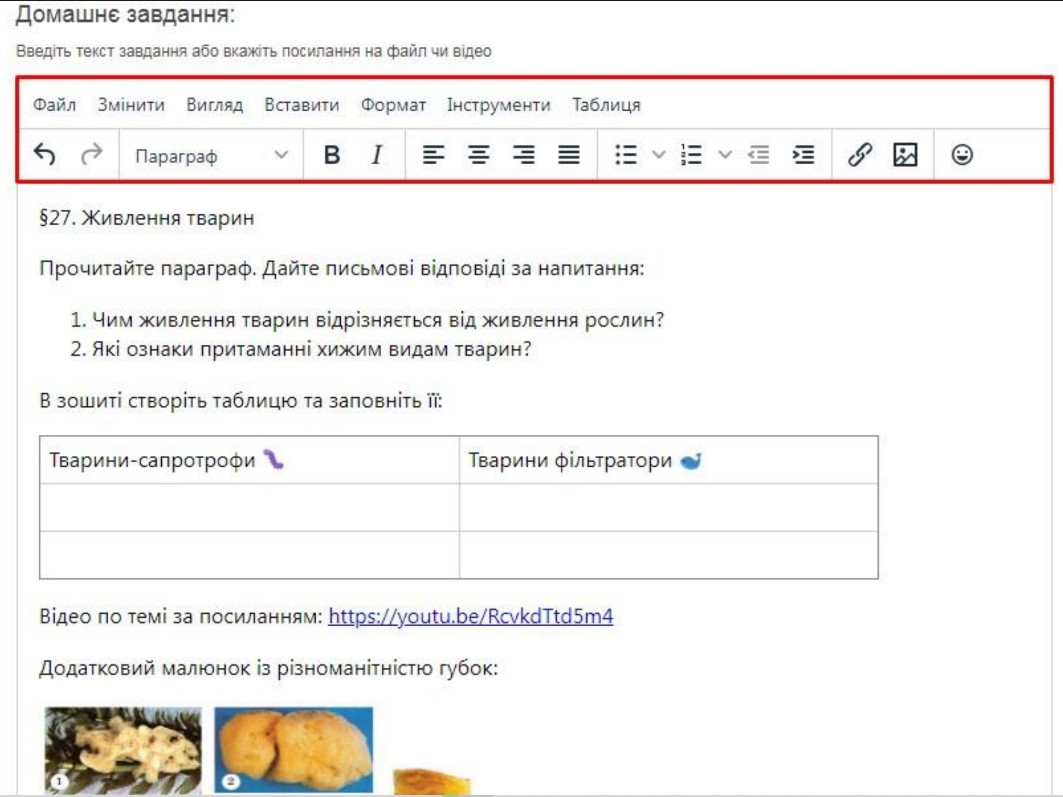Open the Параграф format dropdown
1063x797 pixels.
(x=212, y=156)
